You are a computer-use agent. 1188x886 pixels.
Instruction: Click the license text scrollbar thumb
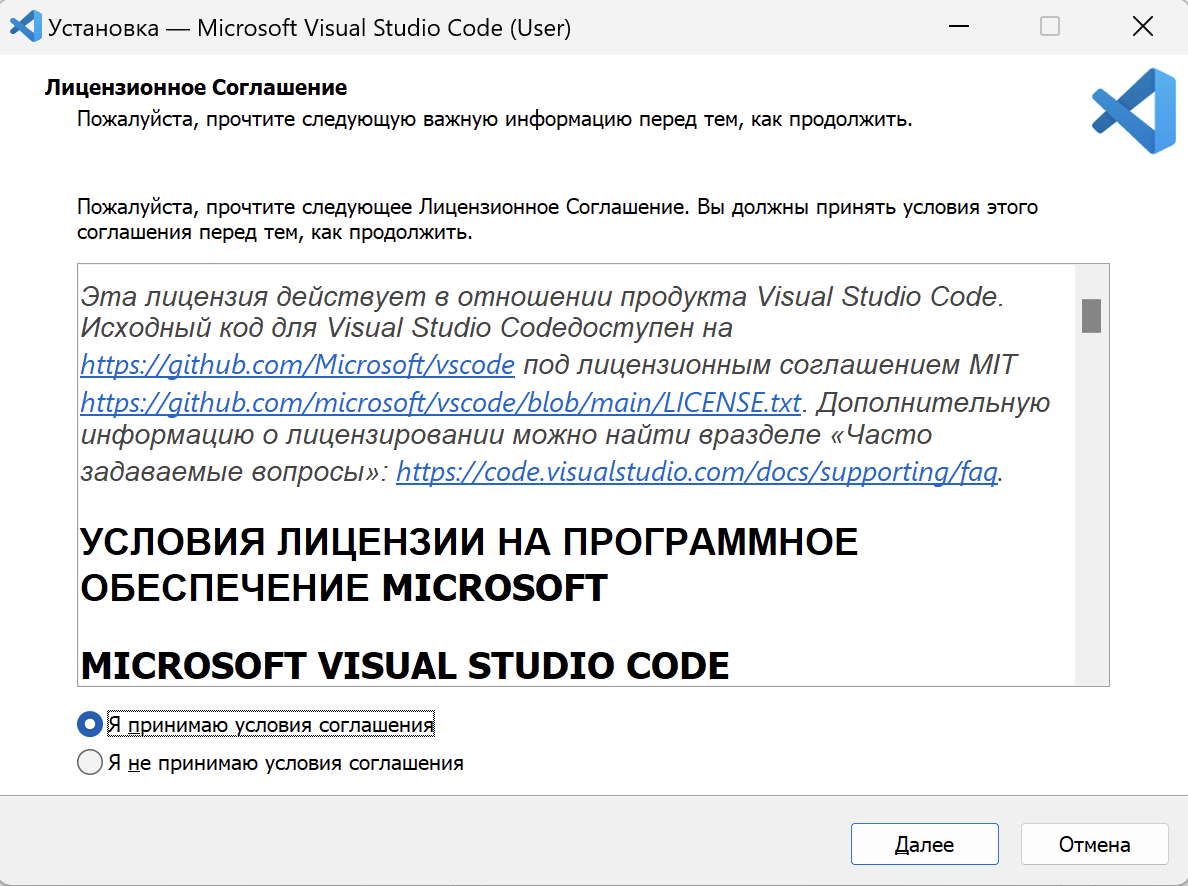pyautogui.click(x=1091, y=315)
